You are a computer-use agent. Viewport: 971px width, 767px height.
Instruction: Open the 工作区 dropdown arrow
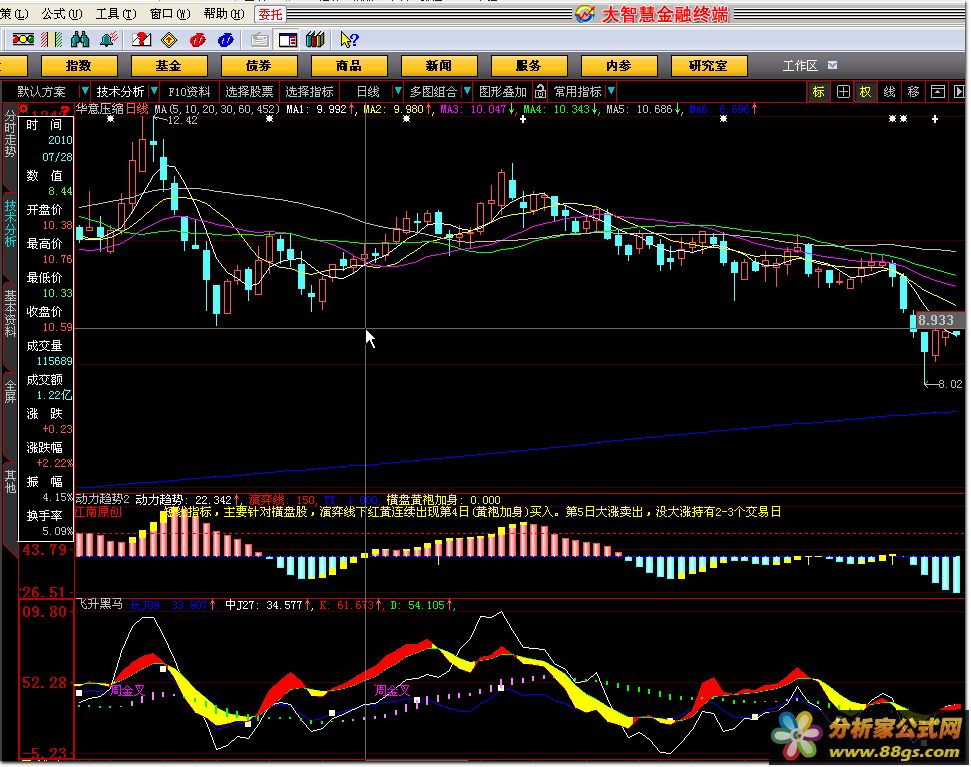[x=832, y=65]
